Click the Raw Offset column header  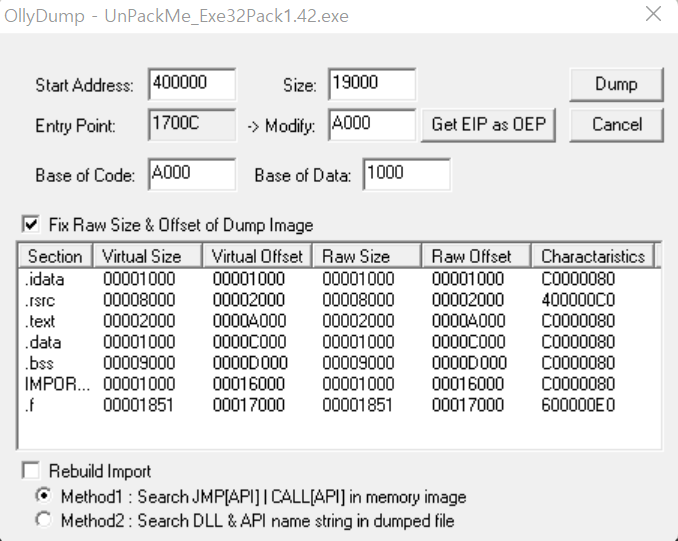point(477,256)
